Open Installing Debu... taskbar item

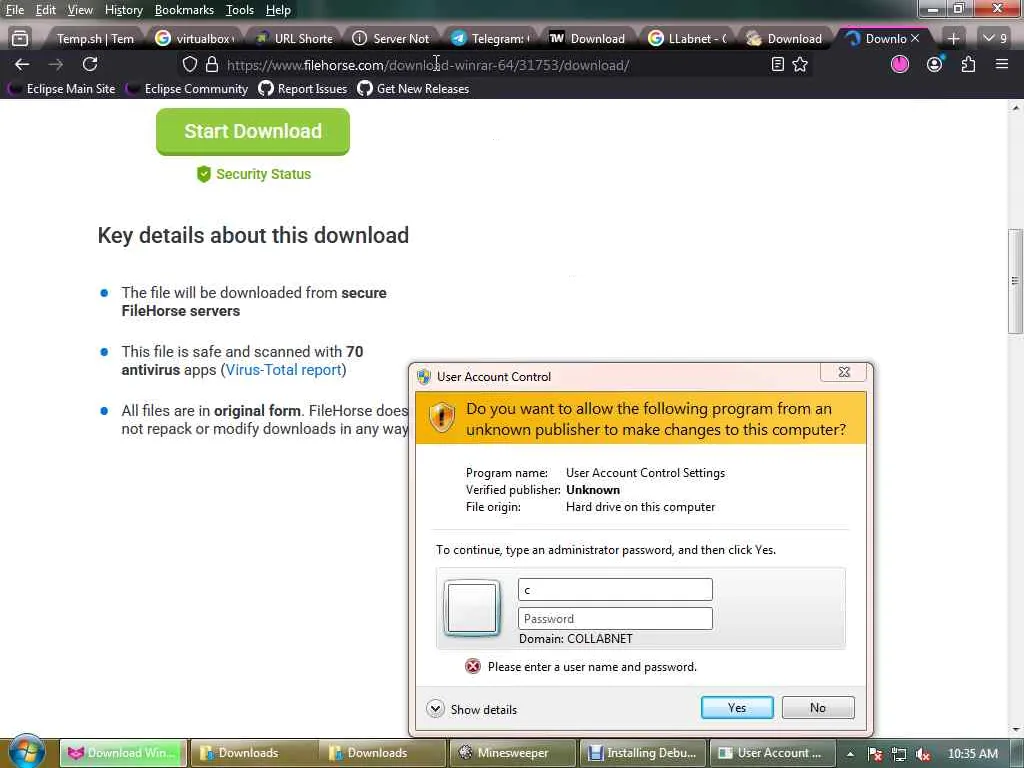[642, 753]
